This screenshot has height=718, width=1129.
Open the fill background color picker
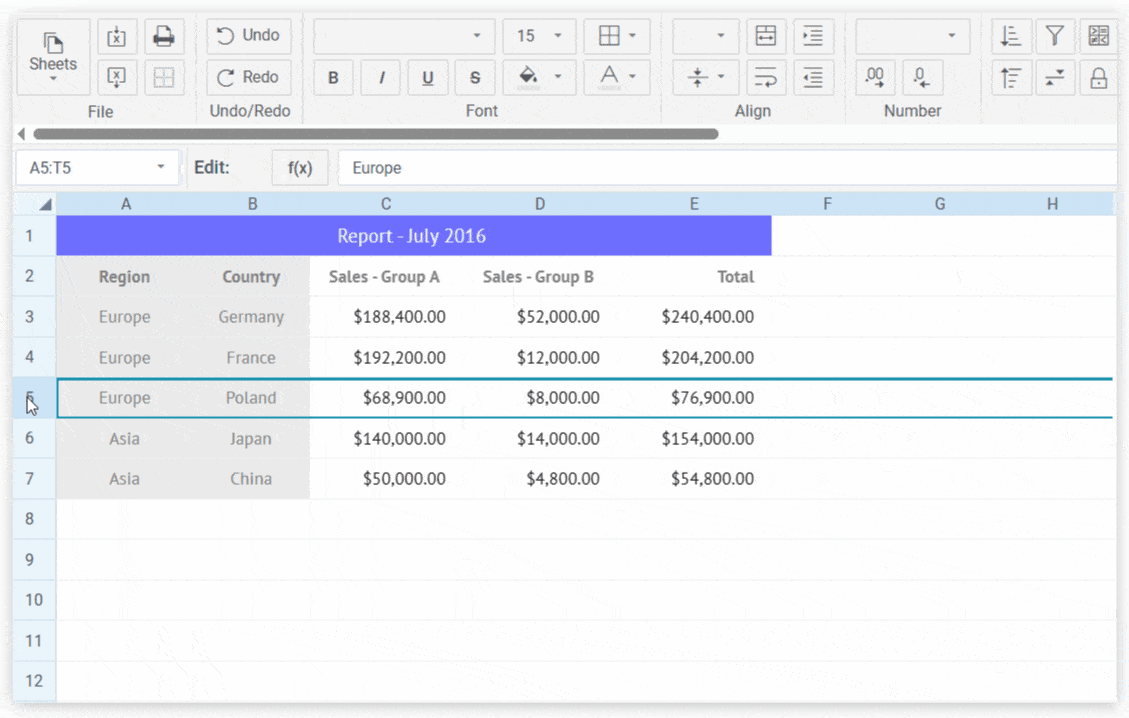[x=541, y=77]
